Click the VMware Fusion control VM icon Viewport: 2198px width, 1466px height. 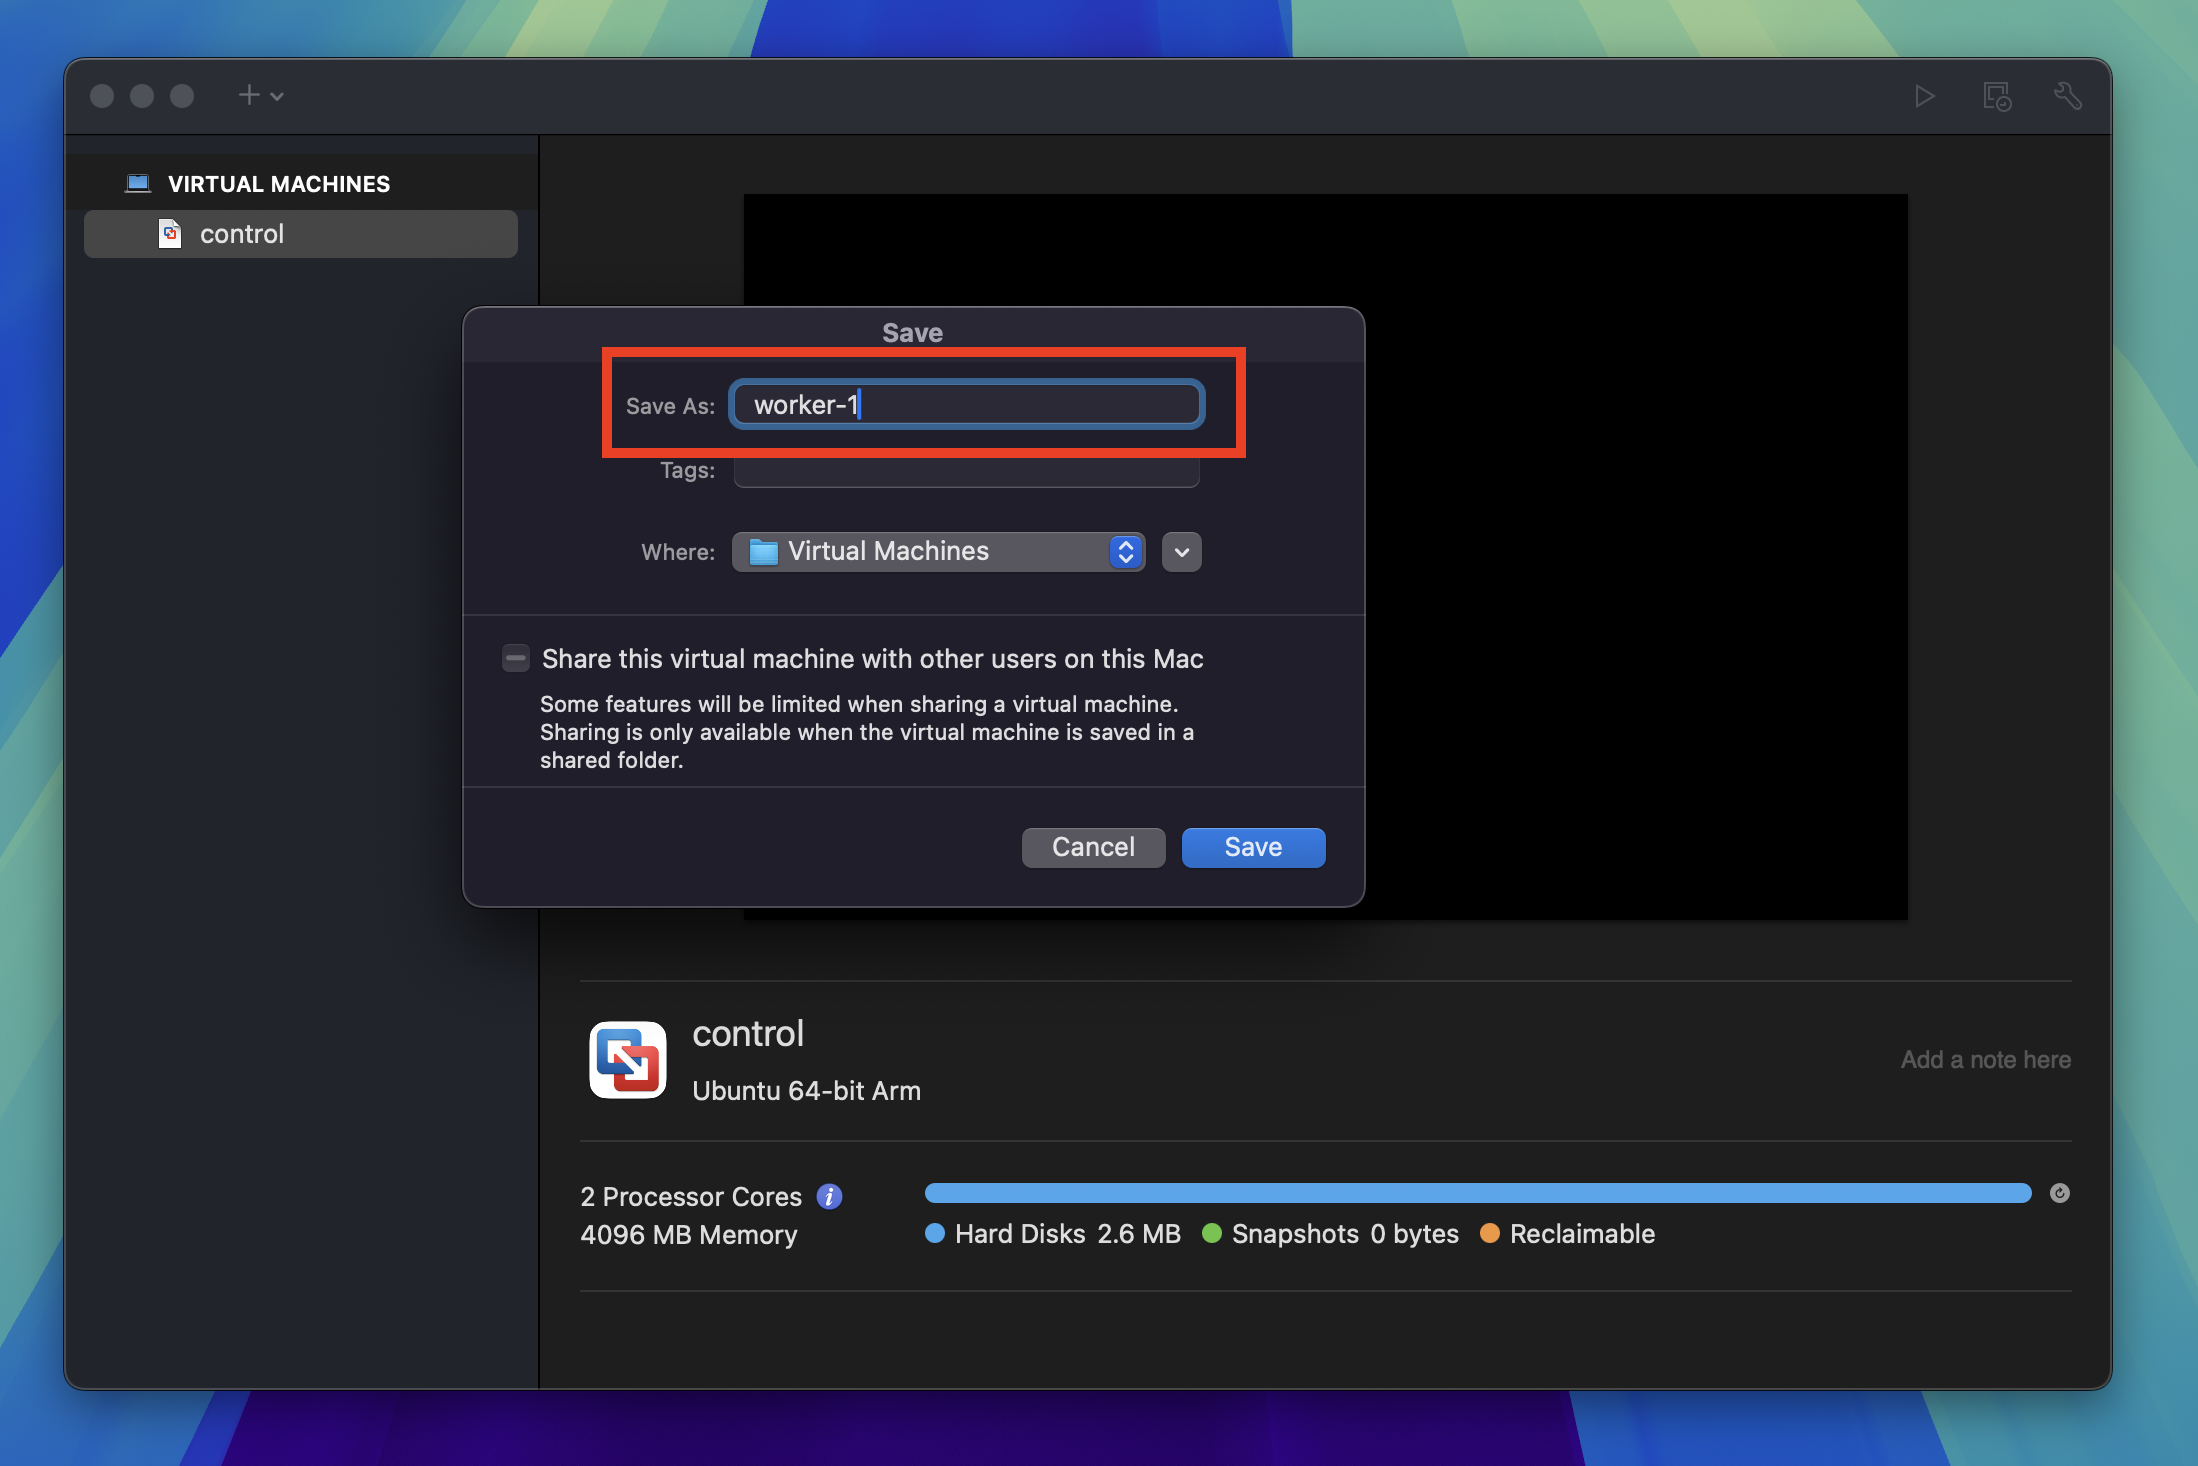(x=628, y=1059)
